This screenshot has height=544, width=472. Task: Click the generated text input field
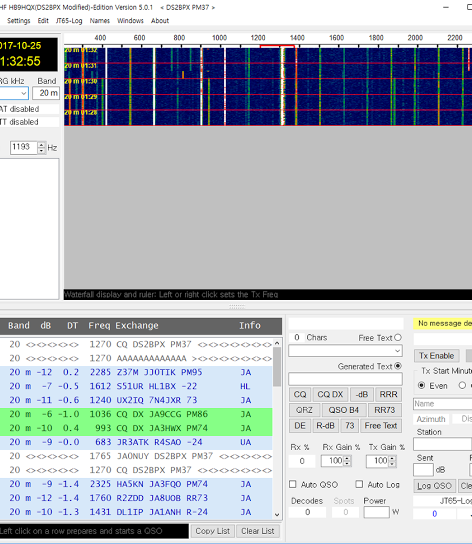[x=345, y=379]
